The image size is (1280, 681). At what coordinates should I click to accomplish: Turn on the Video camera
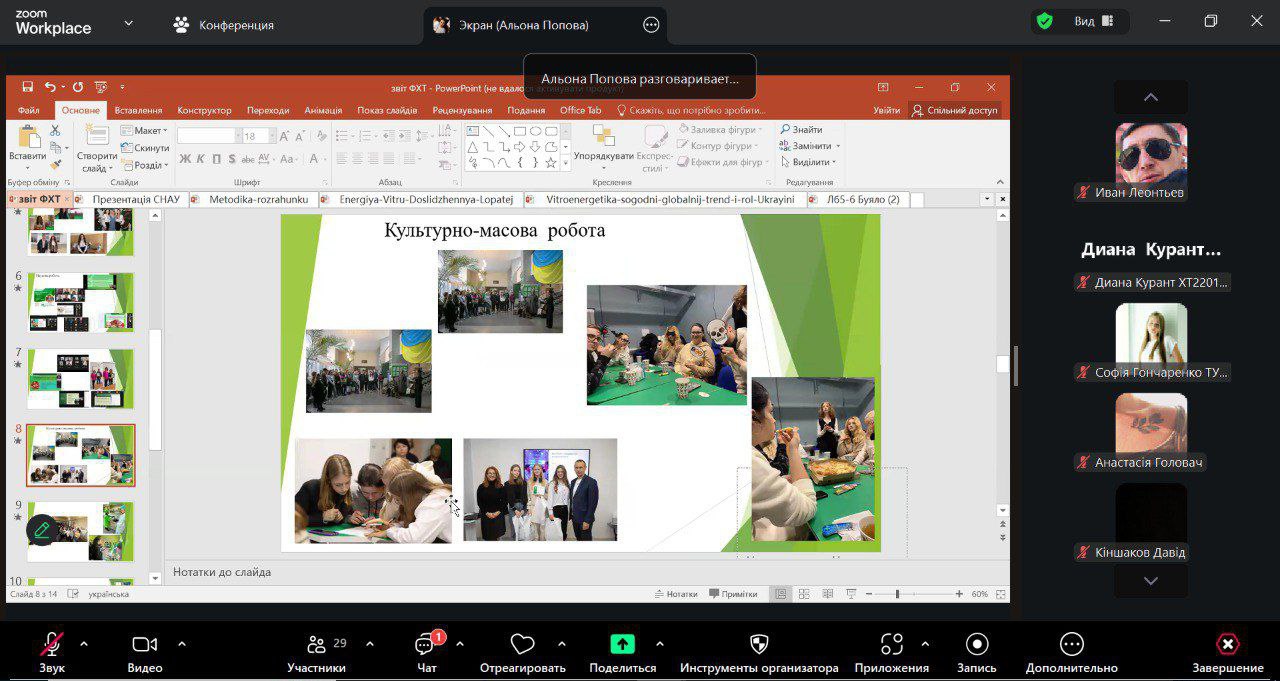point(145,645)
